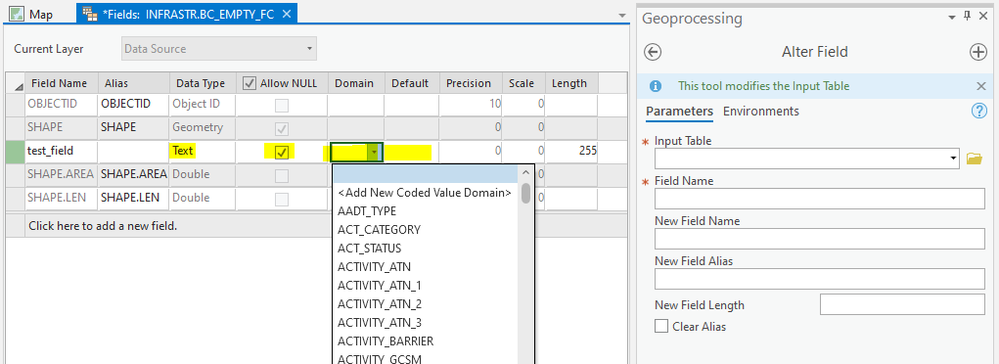This screenshot has height=364, width=999.
Task: Enable the Clear Alias checkbox
Action: pos(661,326)
